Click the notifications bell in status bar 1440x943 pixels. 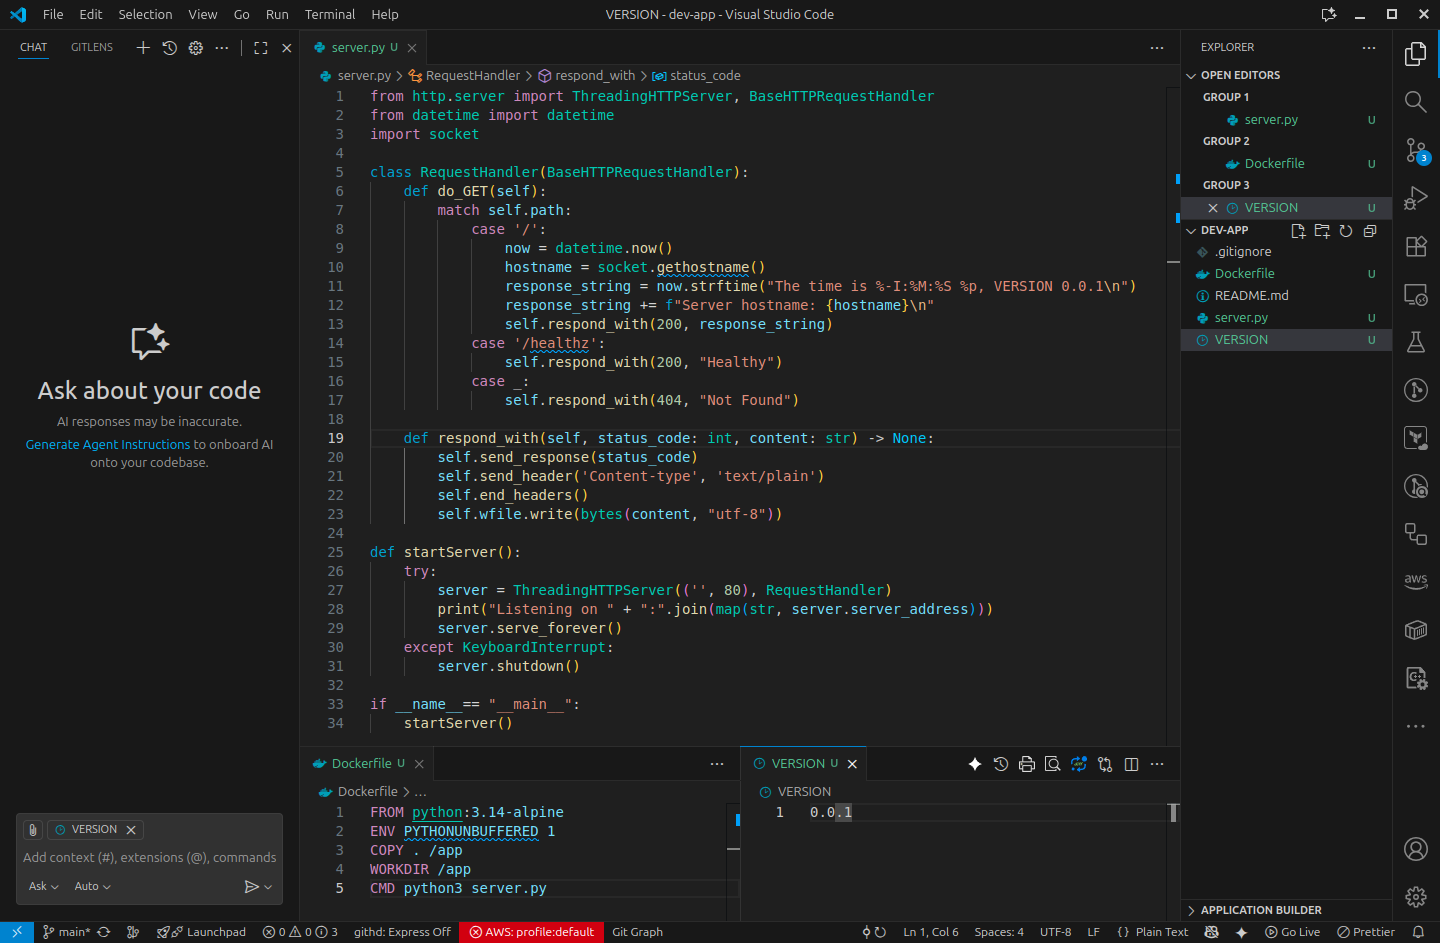pyautogui.click(x=1418, y=932)
